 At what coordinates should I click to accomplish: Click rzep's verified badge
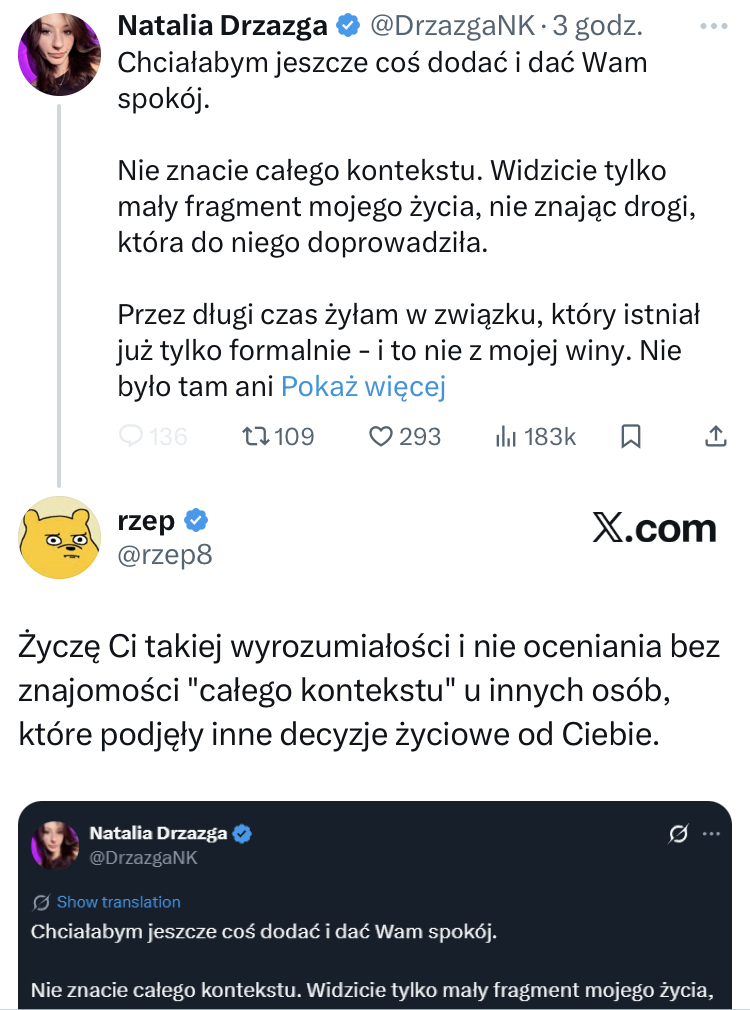click(197, 520)
